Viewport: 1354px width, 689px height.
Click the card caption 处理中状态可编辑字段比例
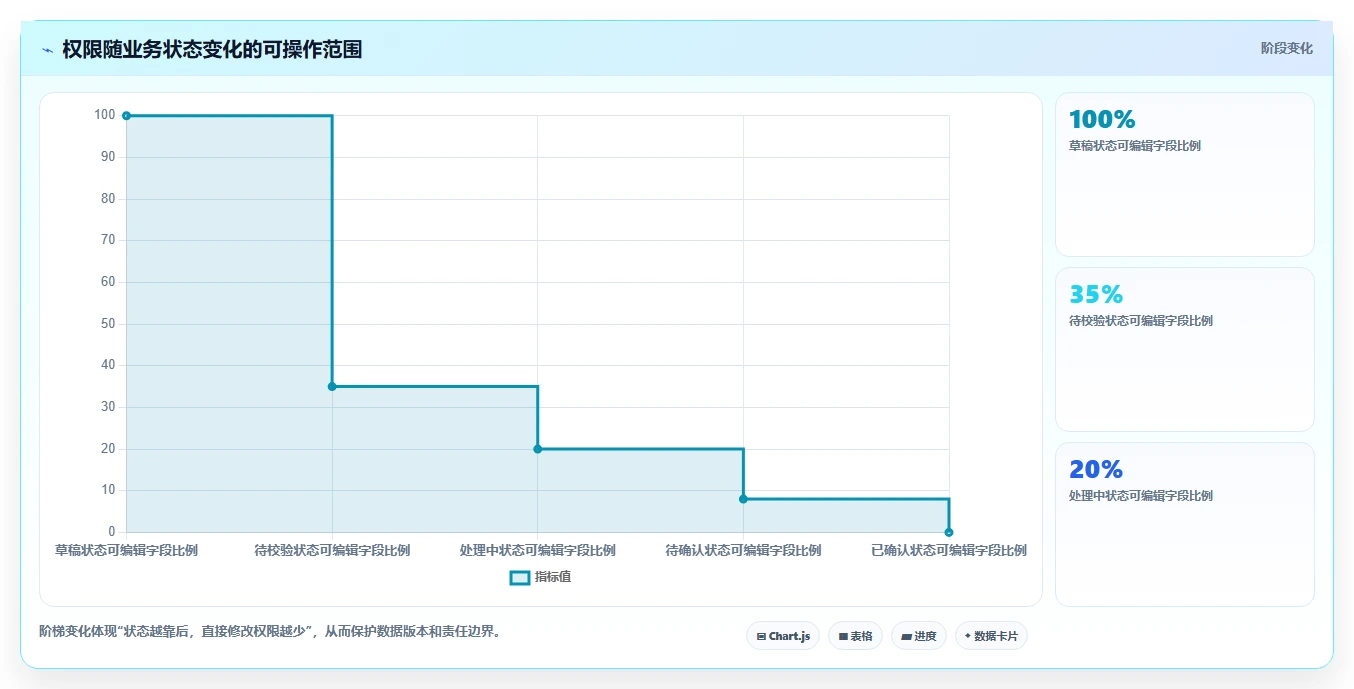tap(1141, 496)
